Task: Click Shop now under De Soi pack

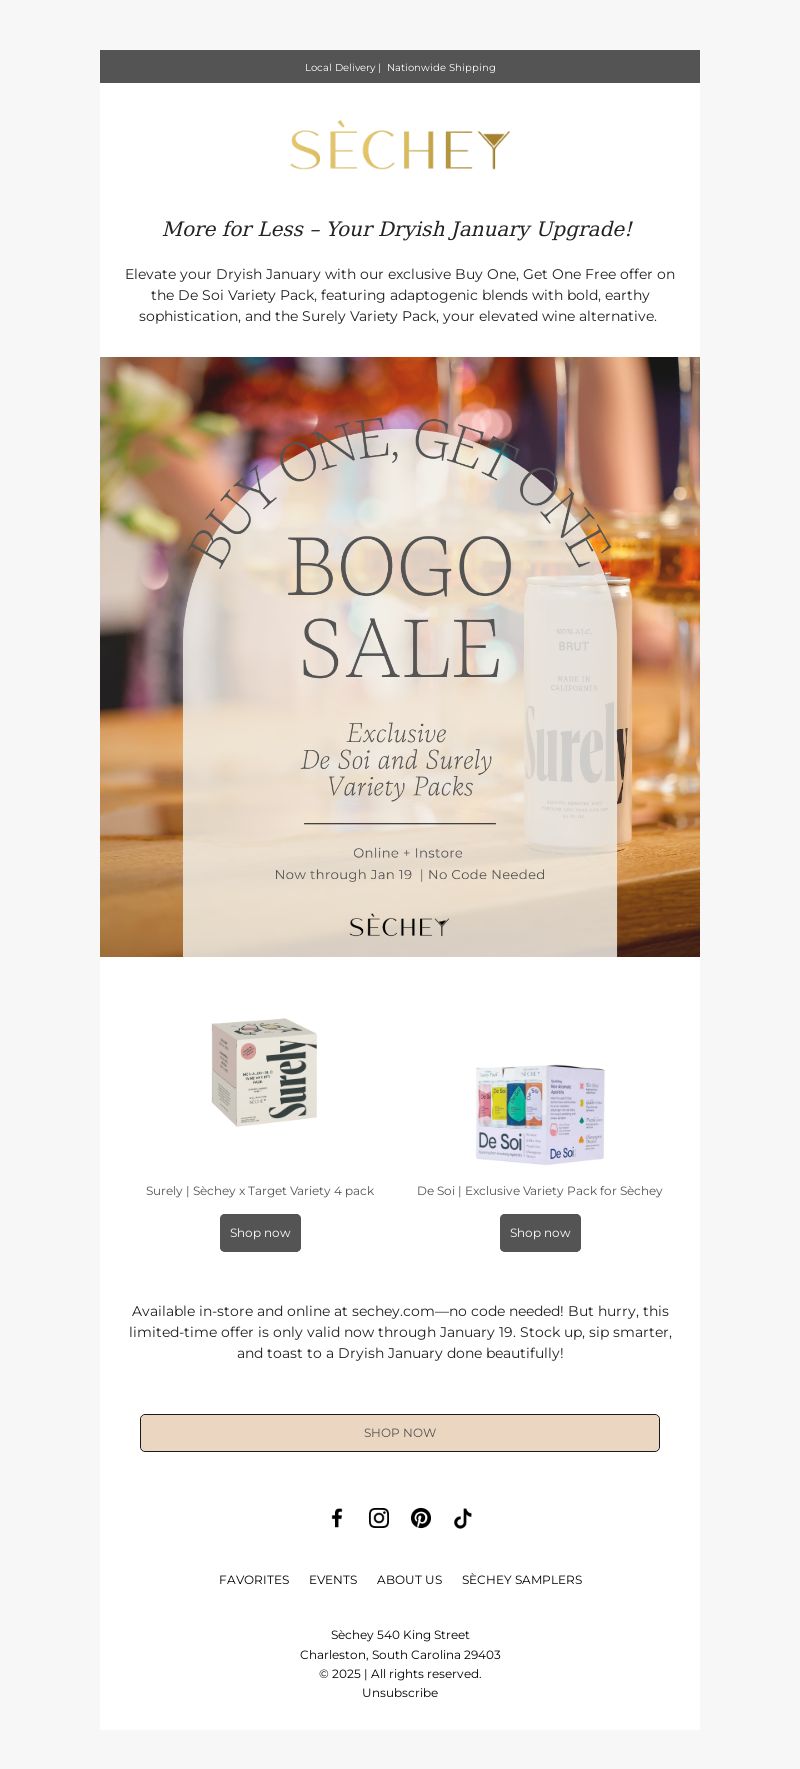Action: coord(540,1233)
